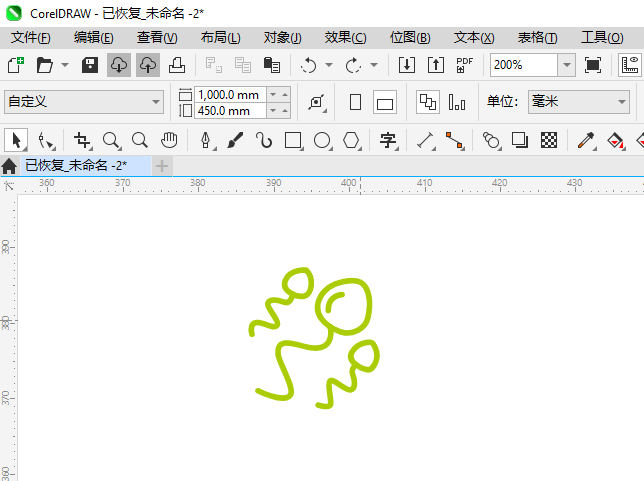The height and width of the screenshot is (481, 644).
Task: Open the 对象(J) menu
Action: (x=283, y=38)
